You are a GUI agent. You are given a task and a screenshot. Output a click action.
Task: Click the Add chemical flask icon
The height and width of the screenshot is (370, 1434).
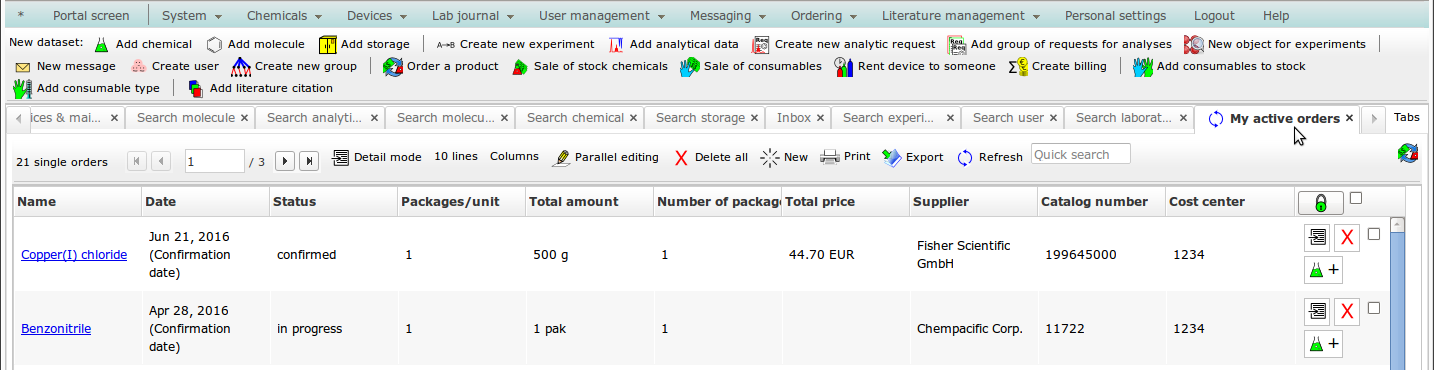101,44
